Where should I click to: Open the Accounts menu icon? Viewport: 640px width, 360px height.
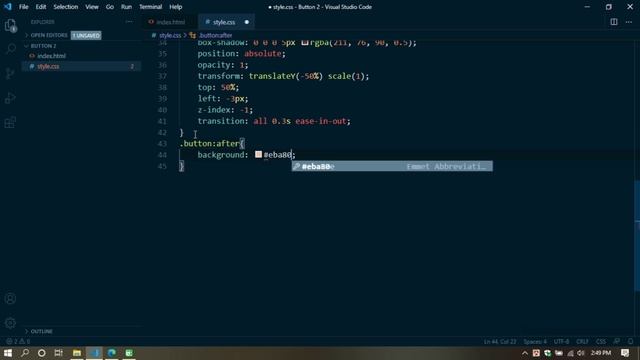(11, 299)
